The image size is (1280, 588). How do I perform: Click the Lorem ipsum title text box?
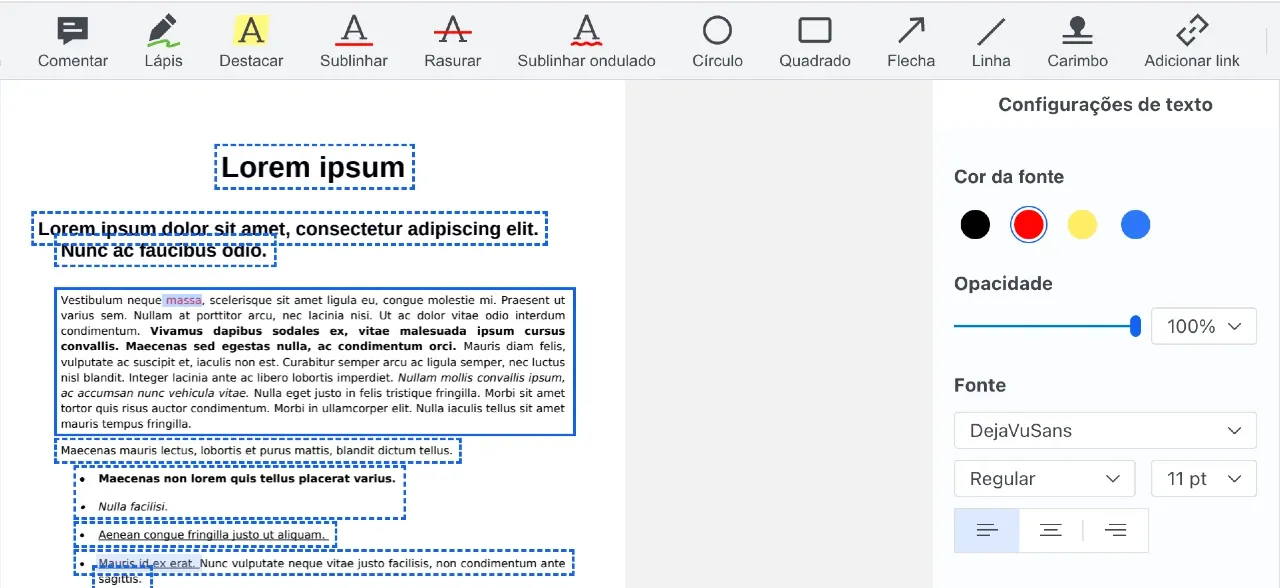(314, 168)
